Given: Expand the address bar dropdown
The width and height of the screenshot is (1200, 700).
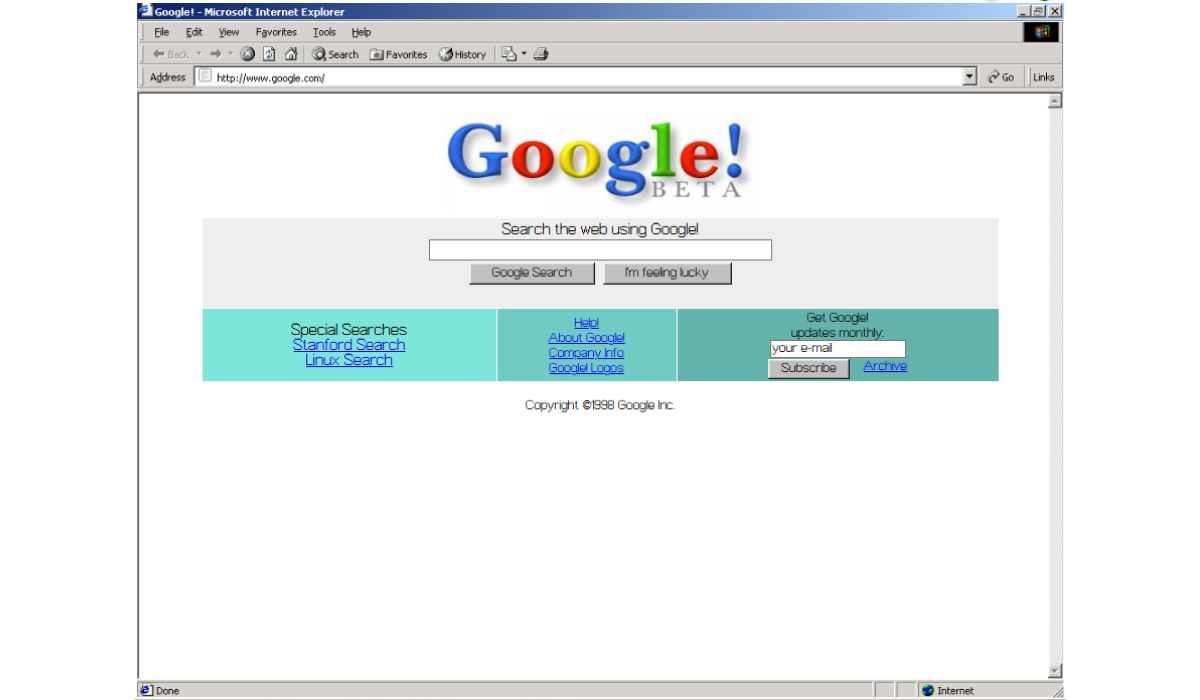Looking at the screenshot, I should click(x=971, y=77).
